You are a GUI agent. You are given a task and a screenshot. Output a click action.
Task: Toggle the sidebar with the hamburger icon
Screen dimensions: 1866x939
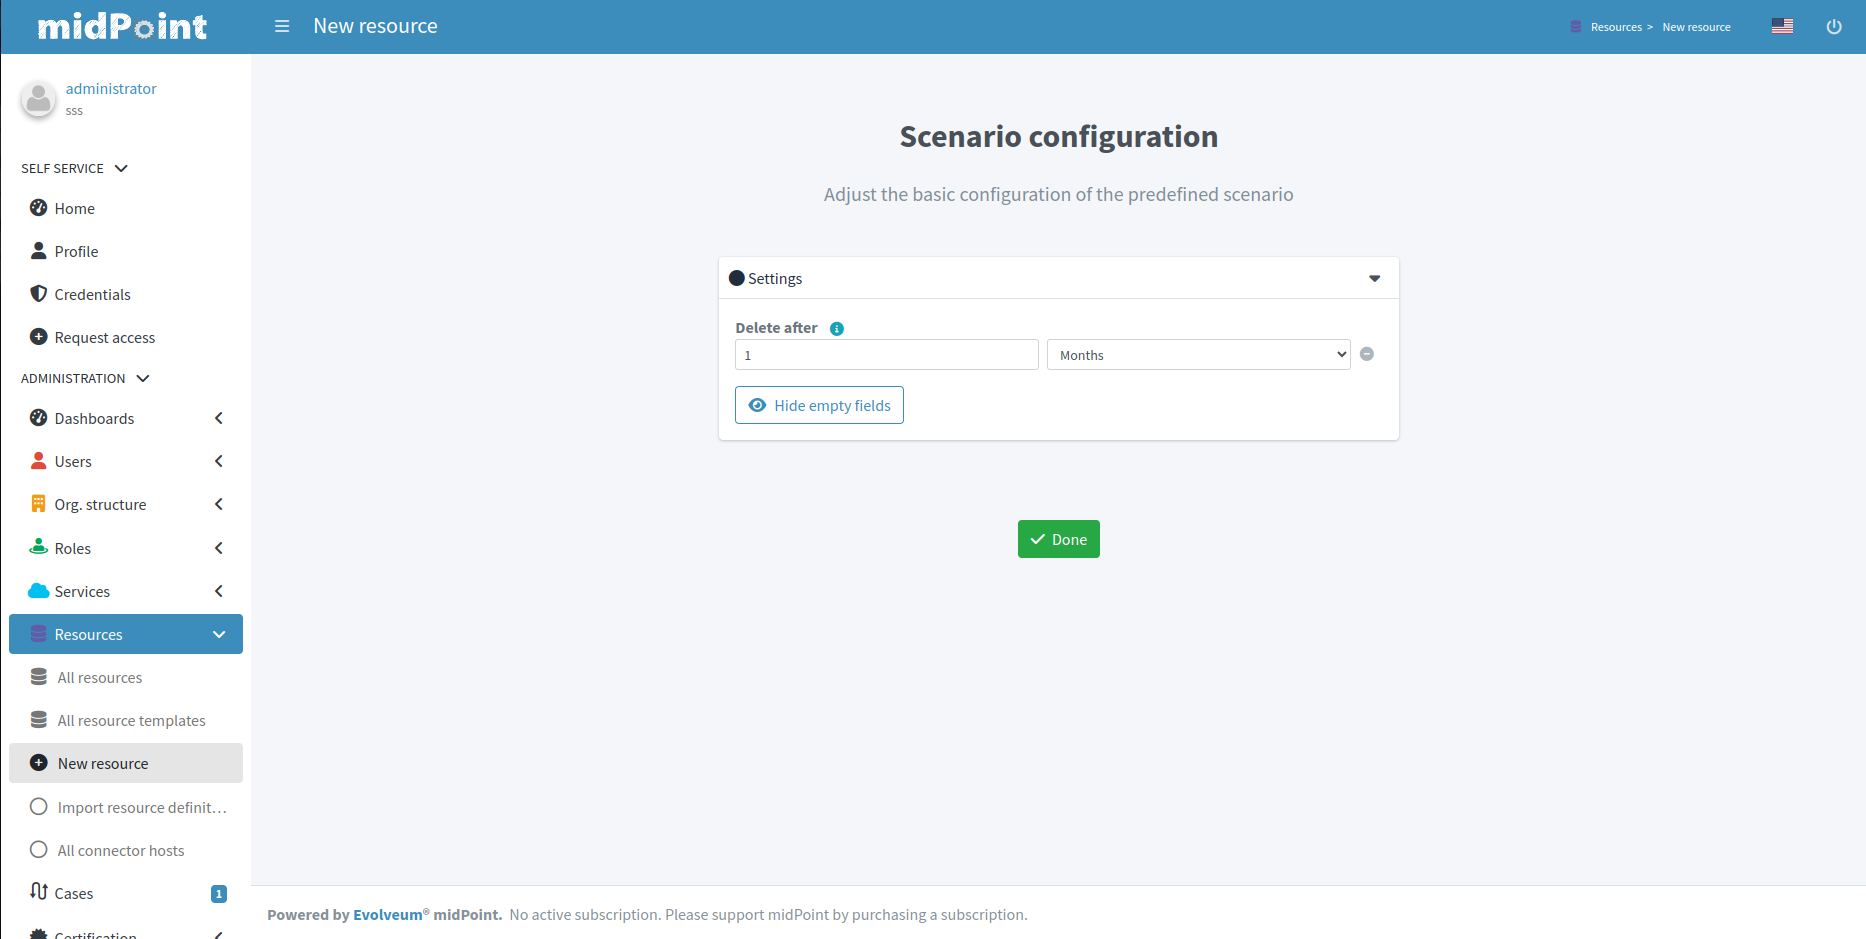click(281, 26)
